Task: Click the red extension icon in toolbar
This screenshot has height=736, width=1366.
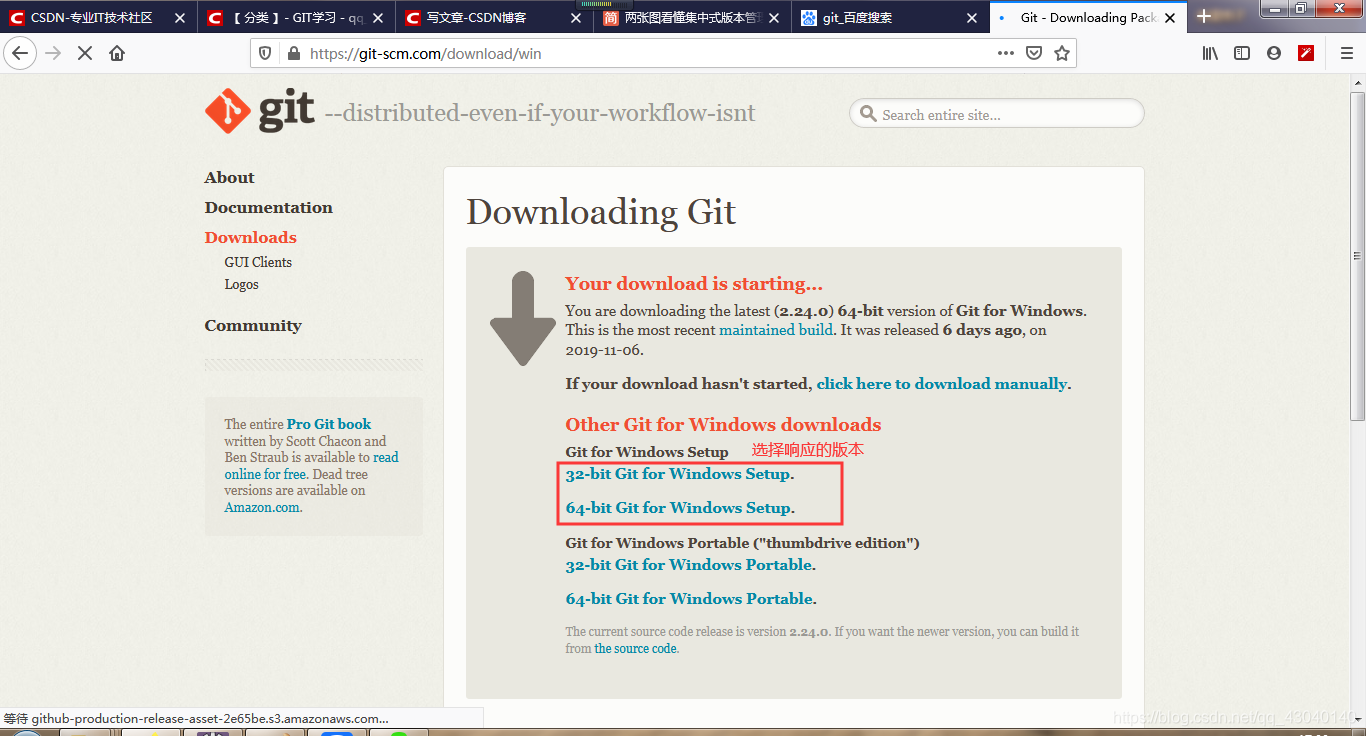Action: 1306,53
